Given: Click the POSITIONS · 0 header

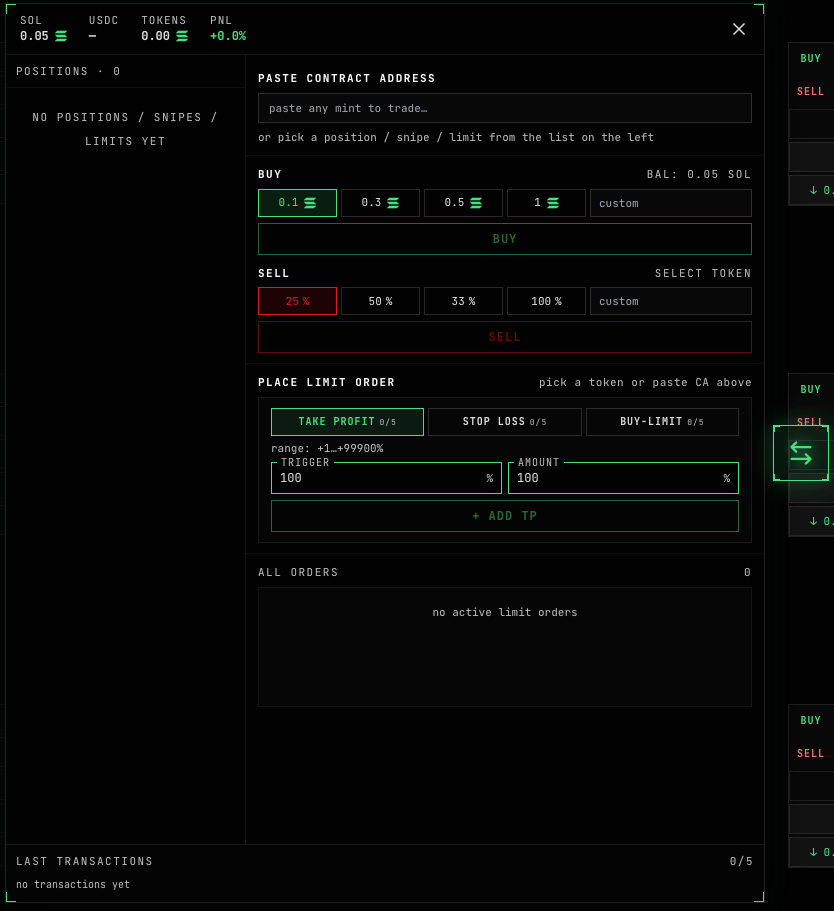Looking at the screenshot, I should click(x=68, y=71).
